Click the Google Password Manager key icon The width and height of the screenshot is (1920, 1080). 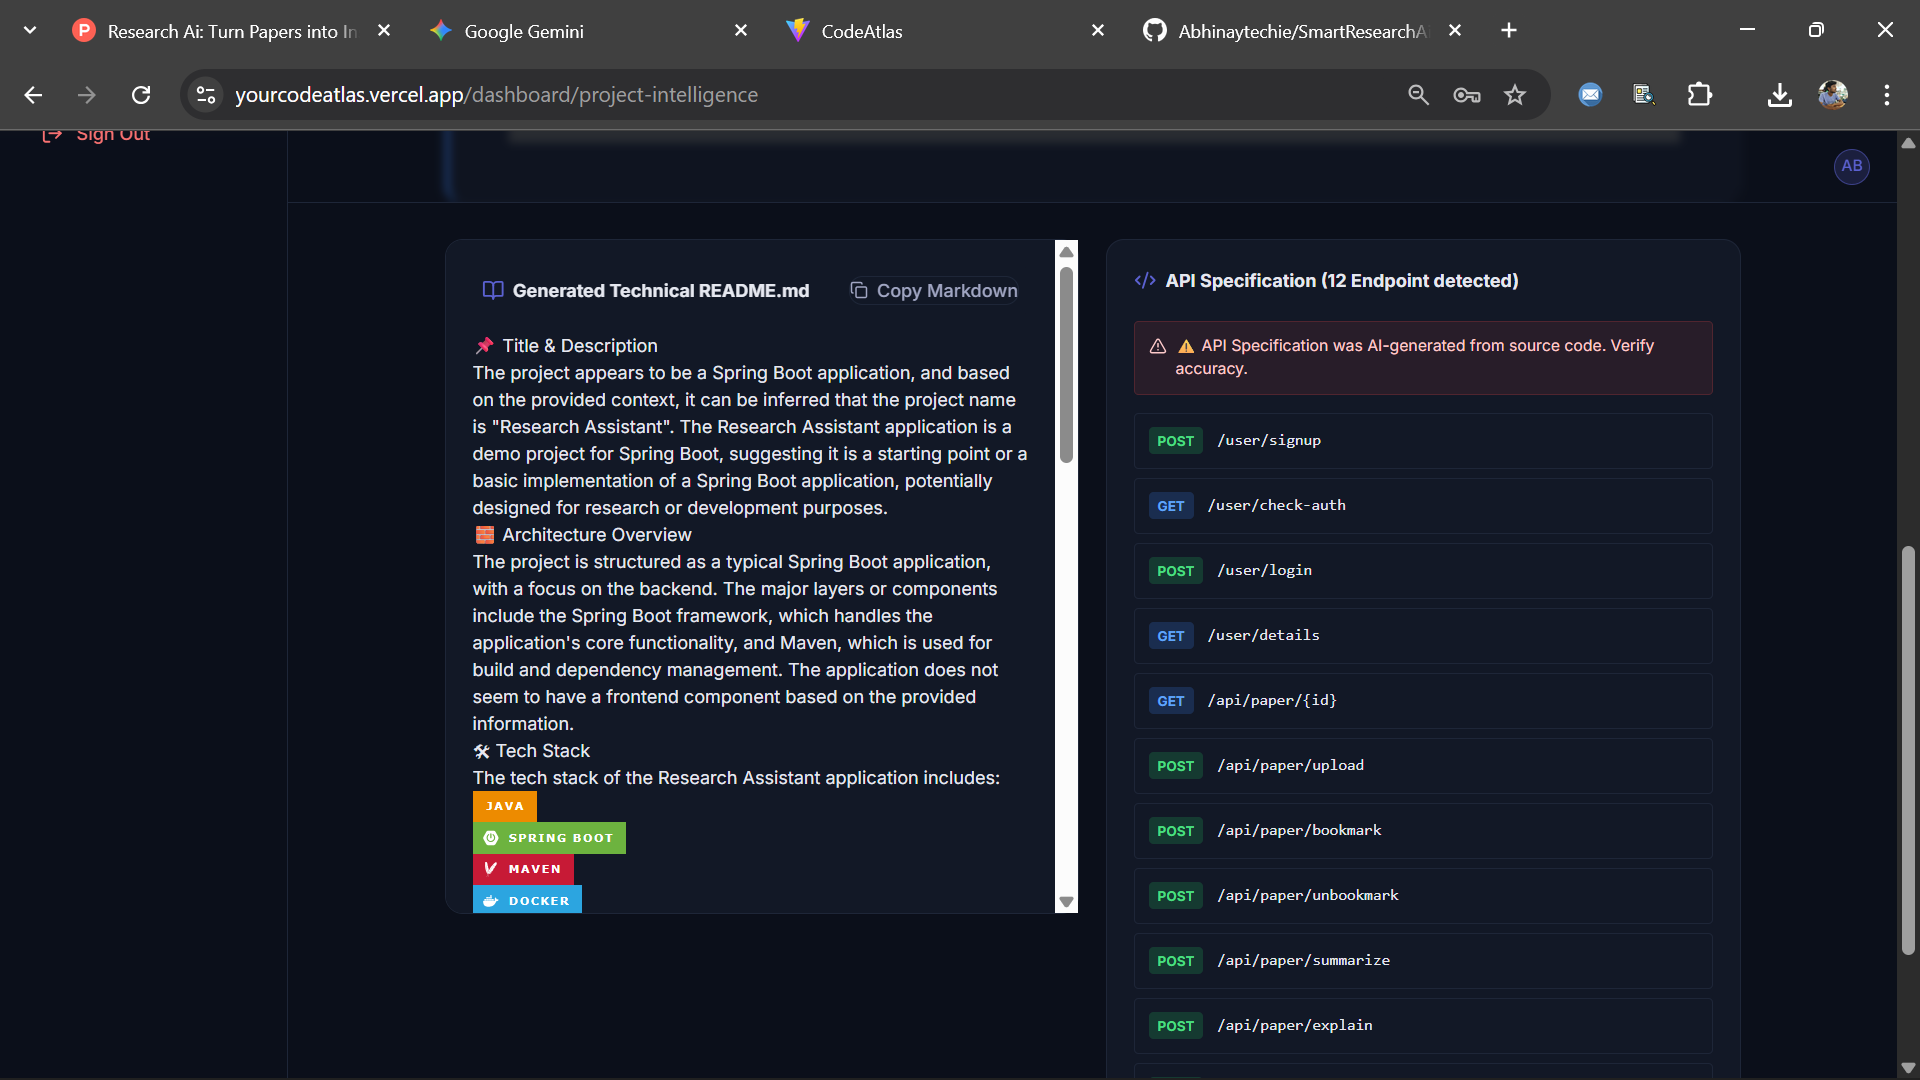click(1465, 95)
